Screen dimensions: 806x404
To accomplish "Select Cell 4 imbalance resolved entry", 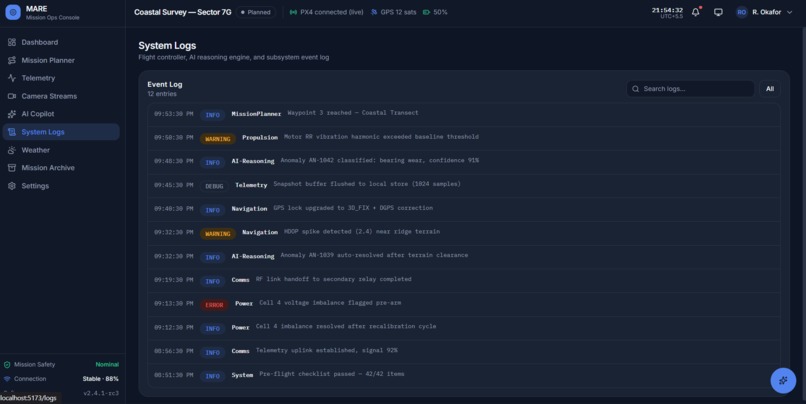I will point(464,327).
